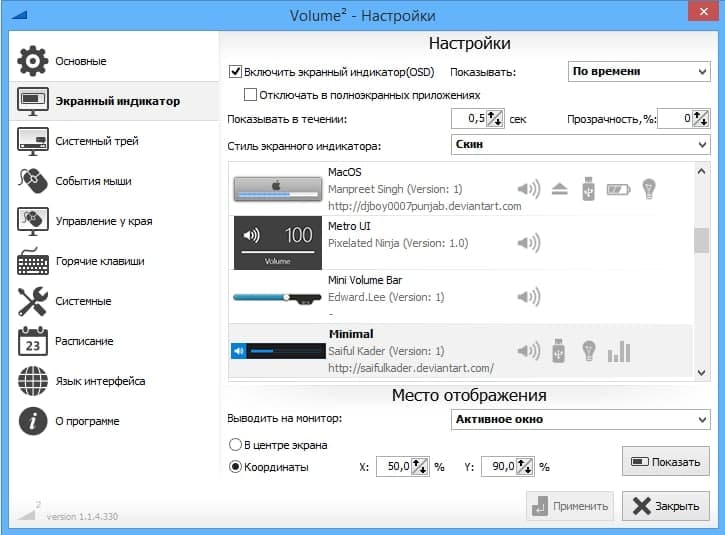The image size is (725, 535).
Task: Click the Manpreet Singh (Version: 1) text
Action: (x=395, y=189)
